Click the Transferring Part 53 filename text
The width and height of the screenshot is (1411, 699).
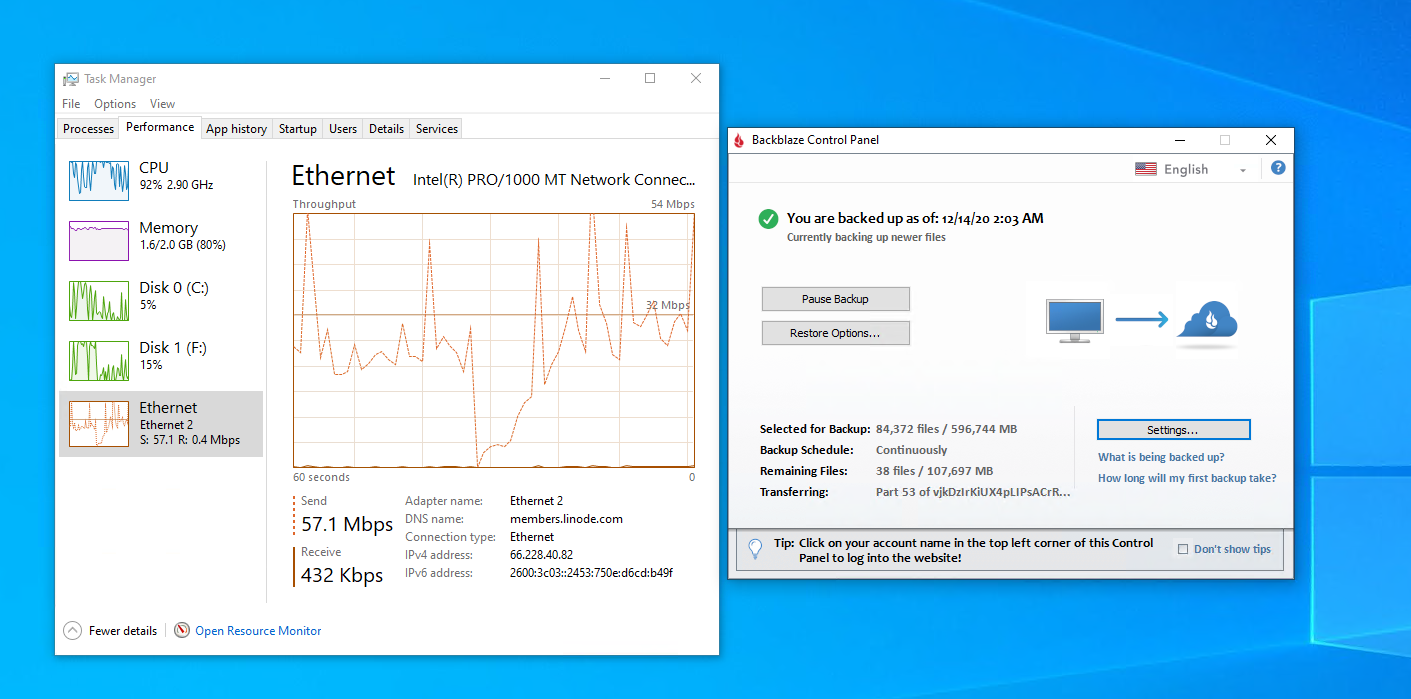pos(973,492)
